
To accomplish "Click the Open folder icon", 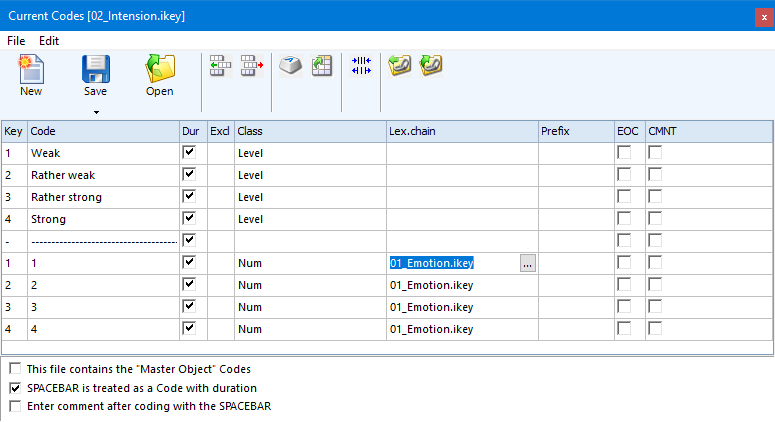I will point(160,70).
